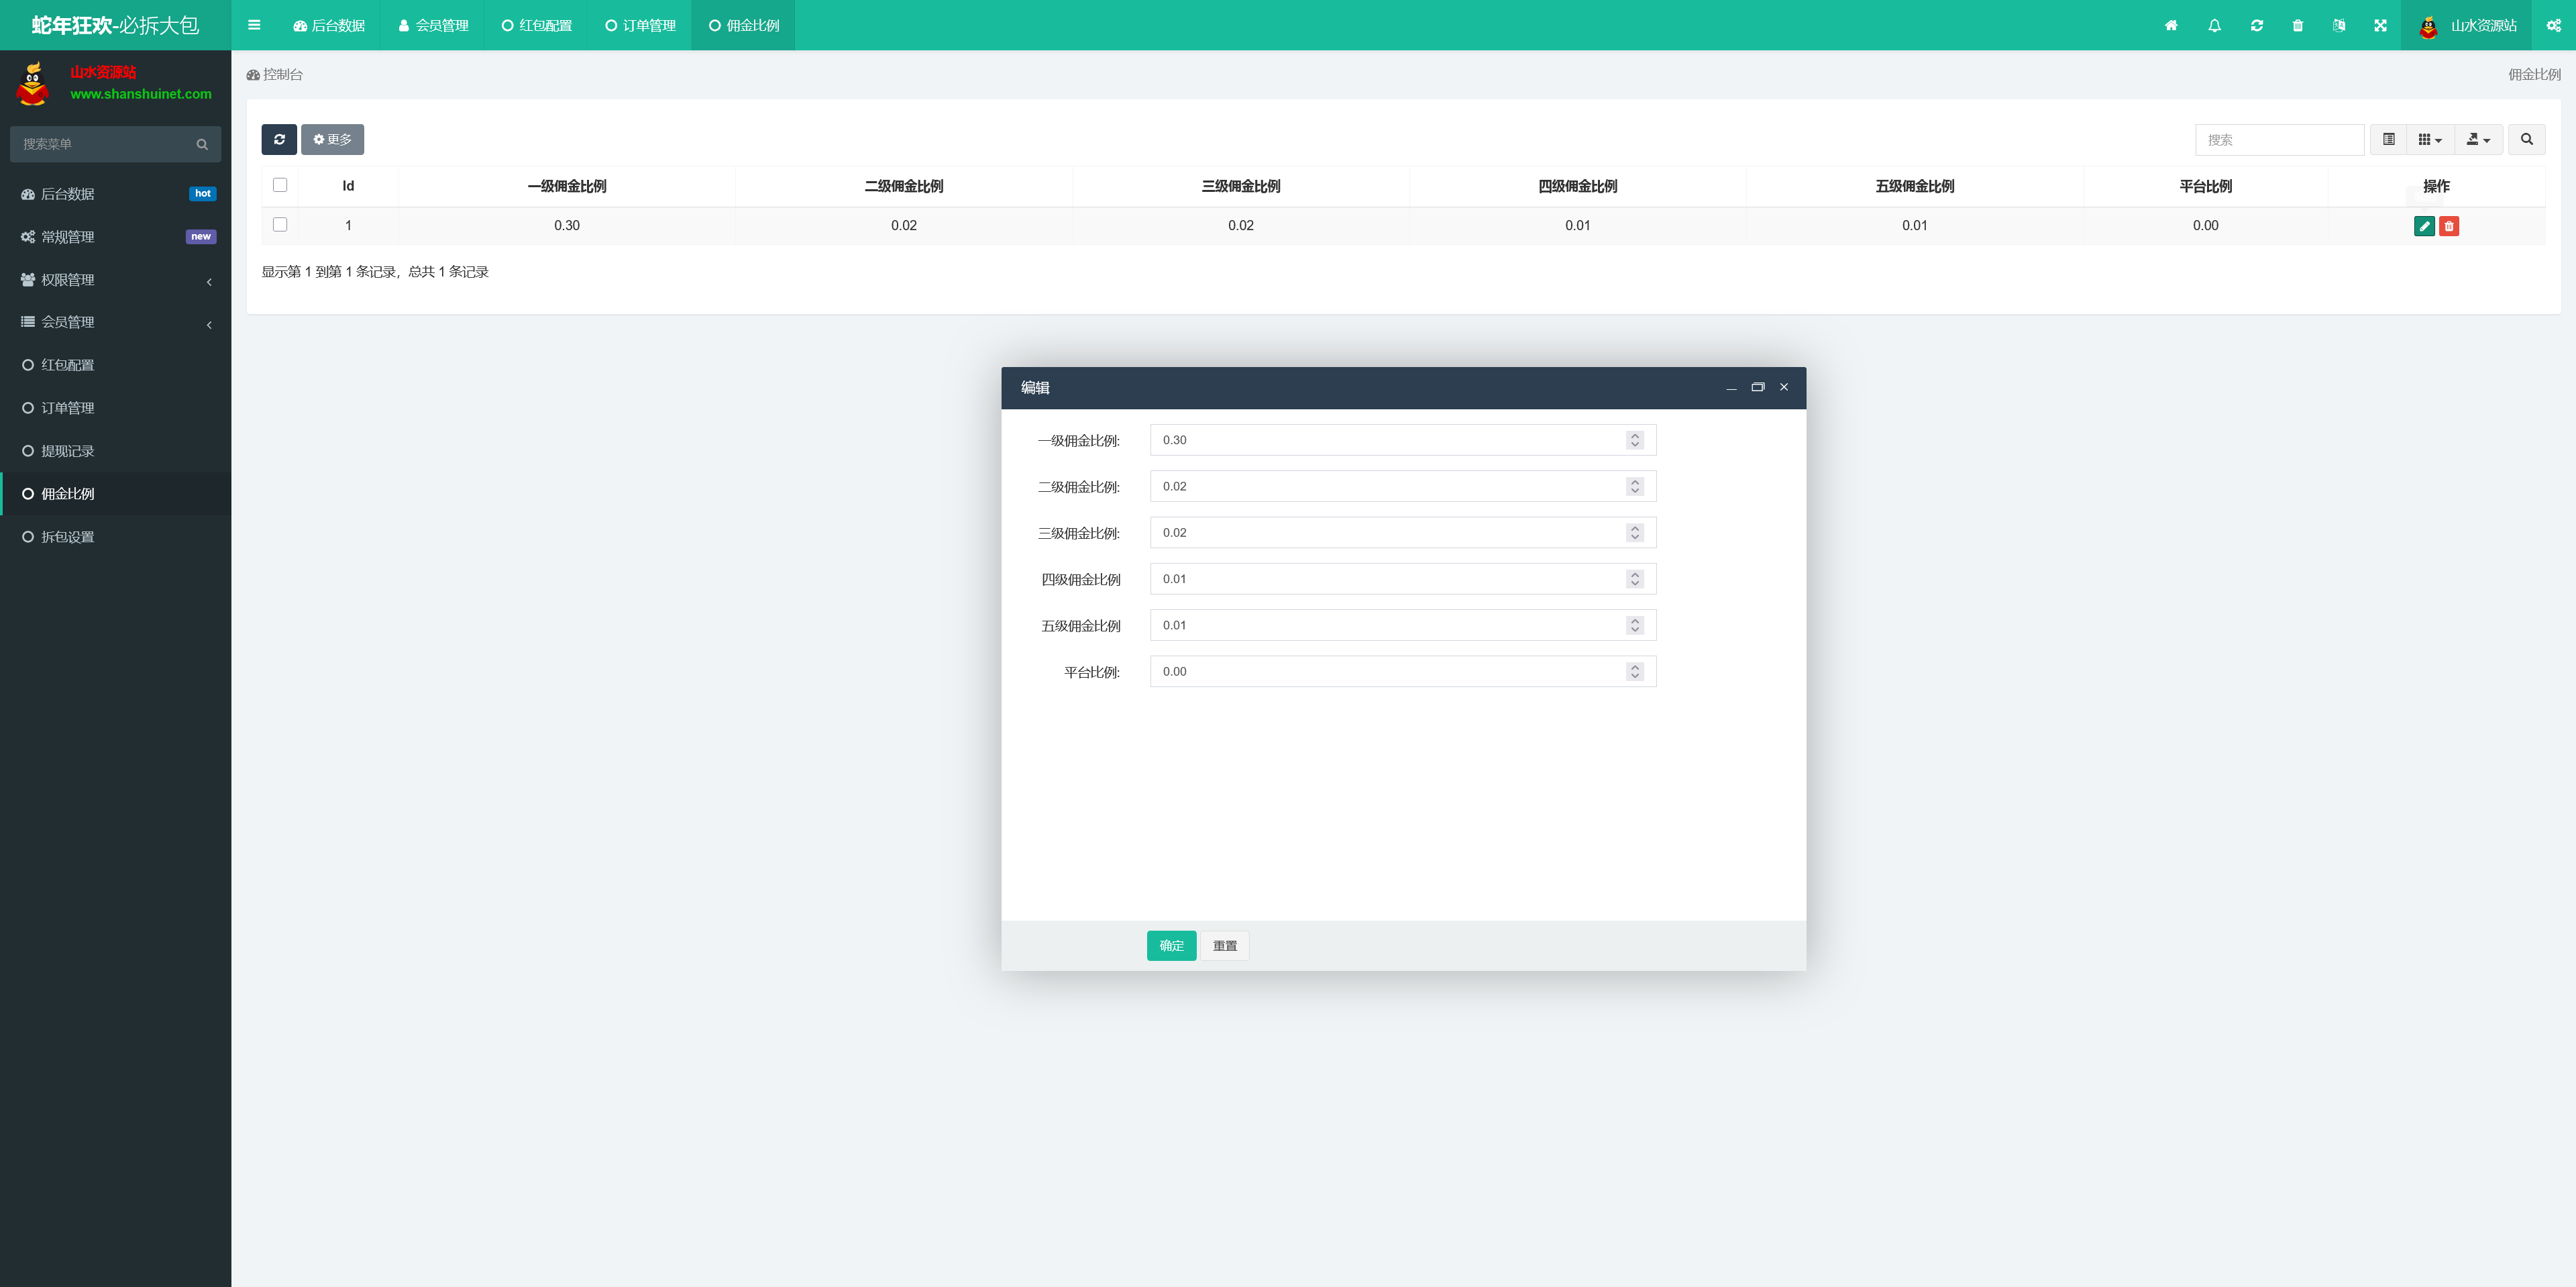The width and height of the screenshot is (2576, 1287).
Task: Check the select-all checkbox in the table header
Action: (280, 185)
